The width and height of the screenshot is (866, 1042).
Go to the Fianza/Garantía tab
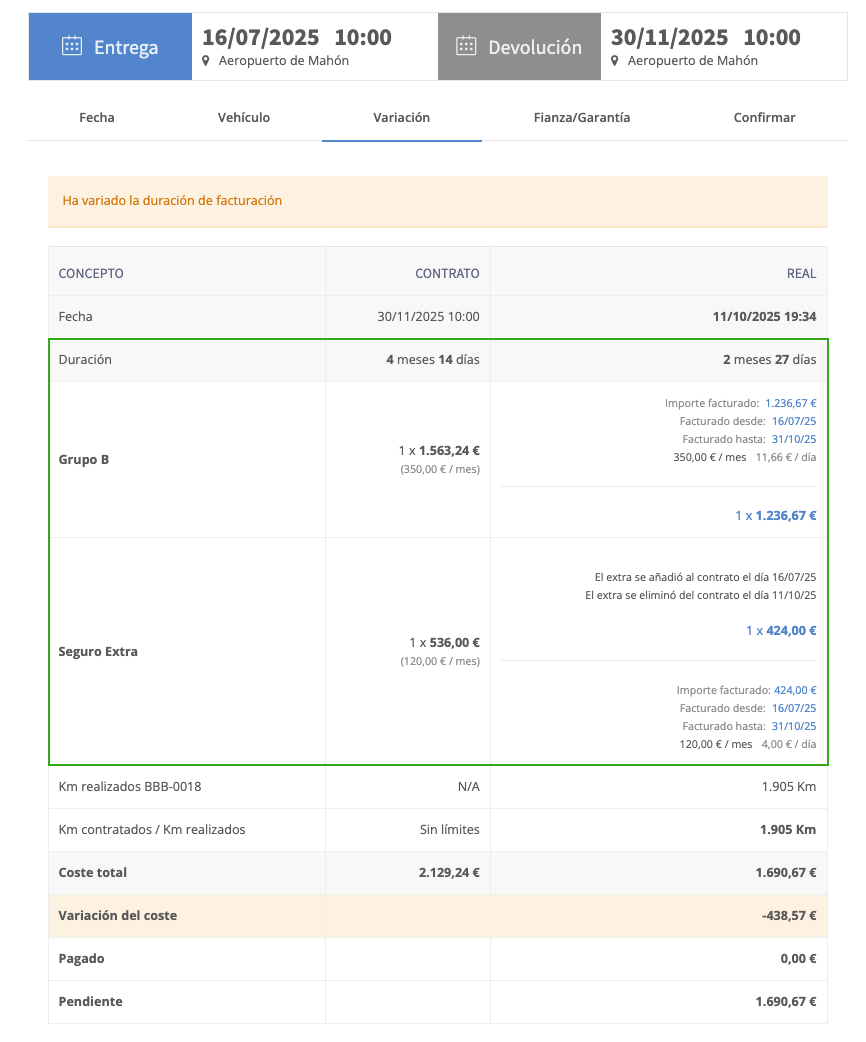(x=582, y=117)
